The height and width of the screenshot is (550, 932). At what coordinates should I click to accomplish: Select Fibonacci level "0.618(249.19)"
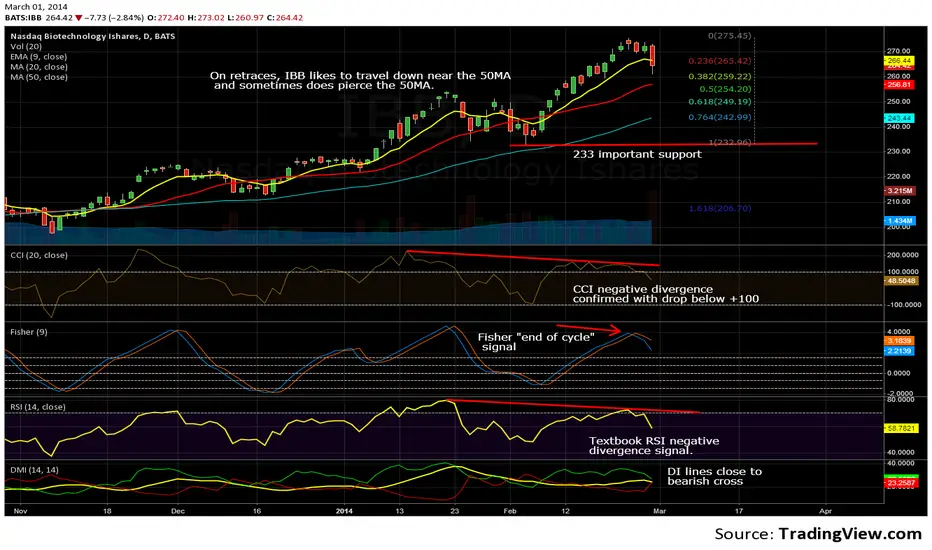click(719, 102)
